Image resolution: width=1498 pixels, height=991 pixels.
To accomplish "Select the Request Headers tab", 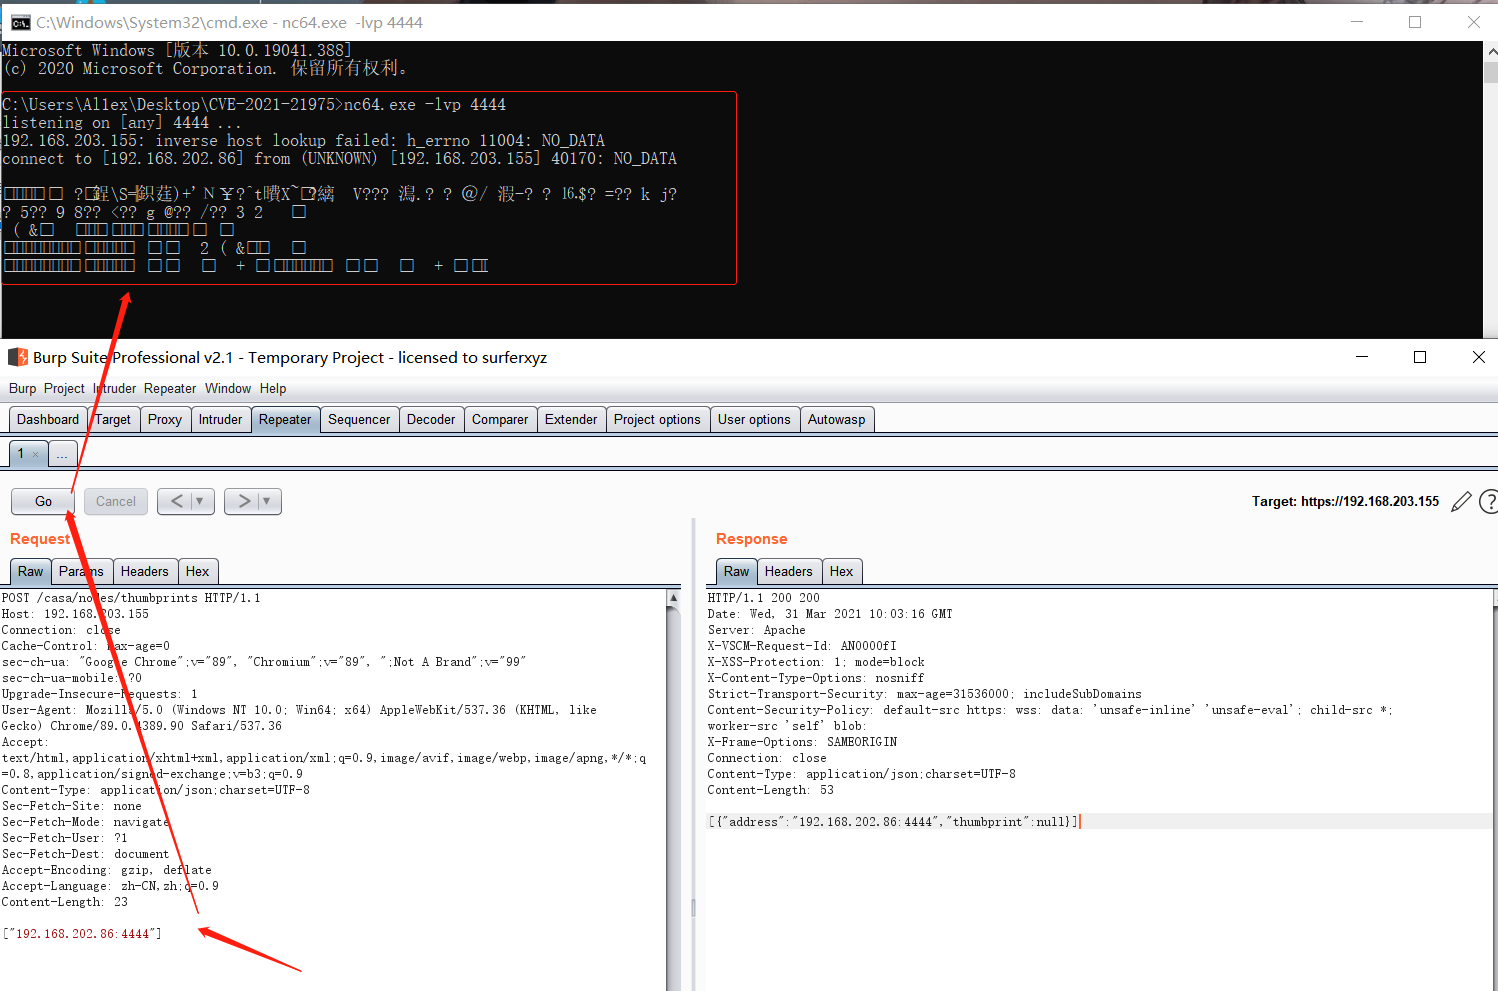I will (145, 571).
